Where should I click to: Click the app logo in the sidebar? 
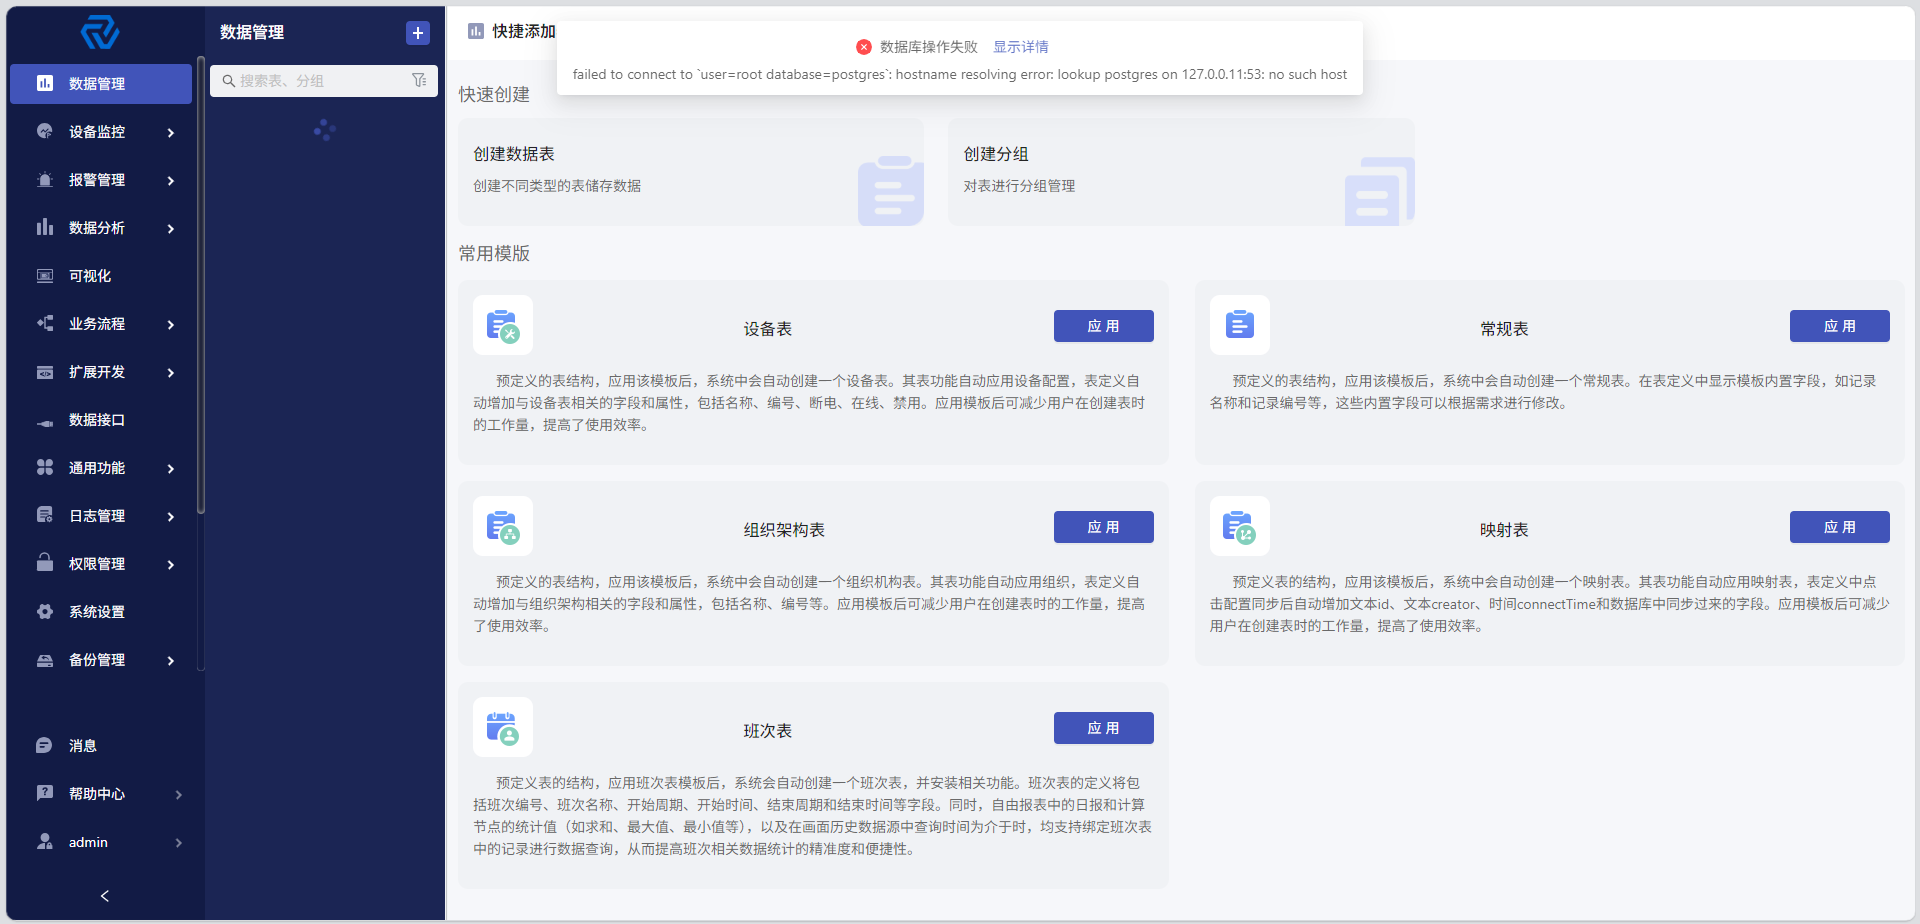tap(100, 33)
